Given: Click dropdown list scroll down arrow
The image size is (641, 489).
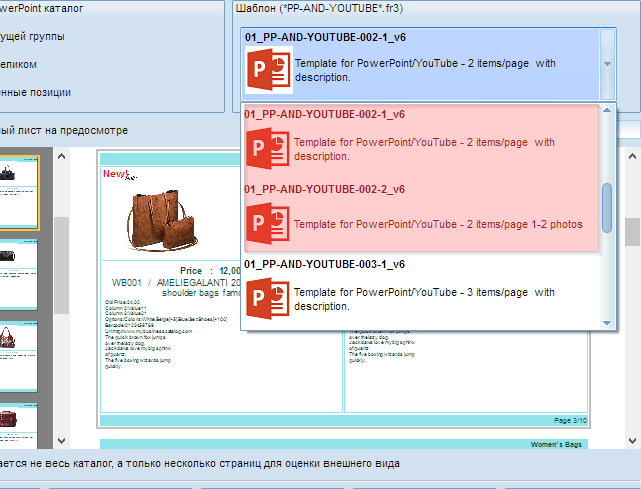Looking at the screenshot, I should pos(607,323).
